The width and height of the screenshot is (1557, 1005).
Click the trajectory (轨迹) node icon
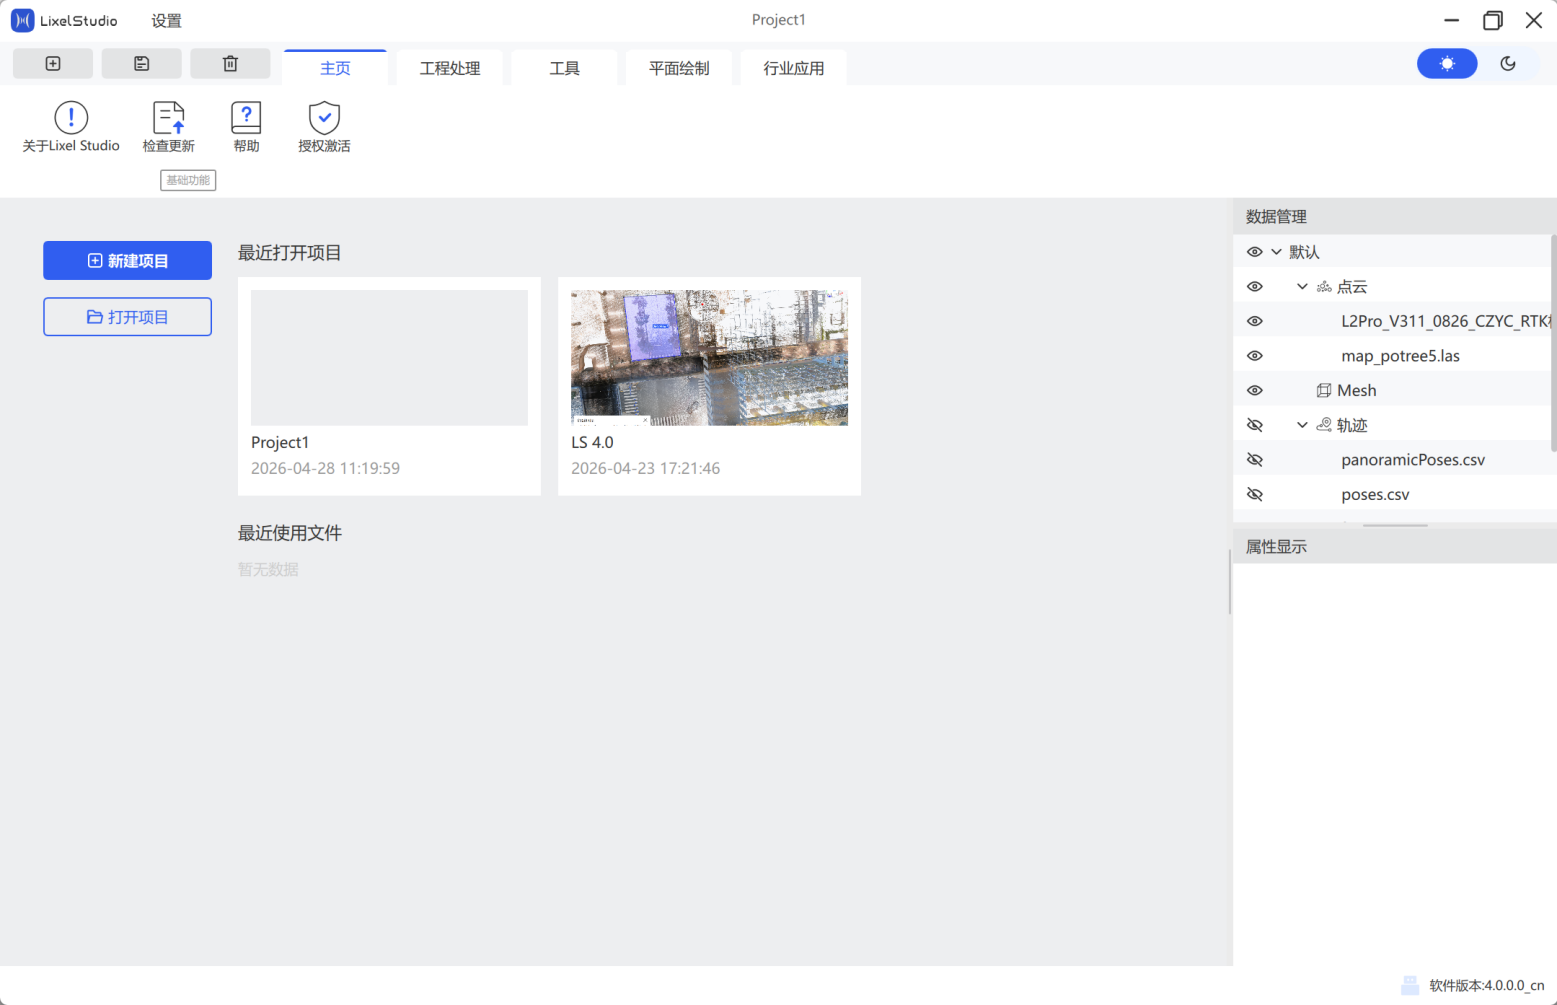[x=1324, y=425]
